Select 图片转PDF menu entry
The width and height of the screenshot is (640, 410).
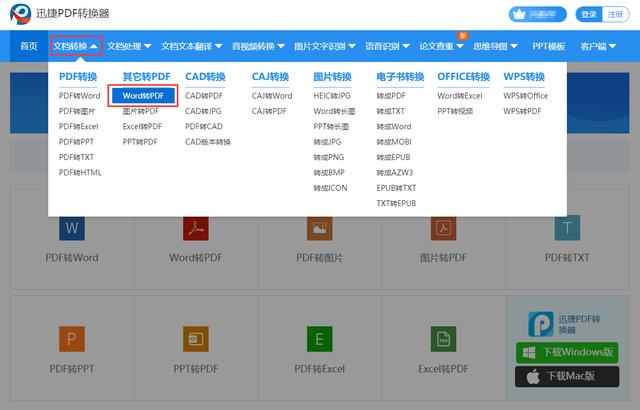[141, 111]
